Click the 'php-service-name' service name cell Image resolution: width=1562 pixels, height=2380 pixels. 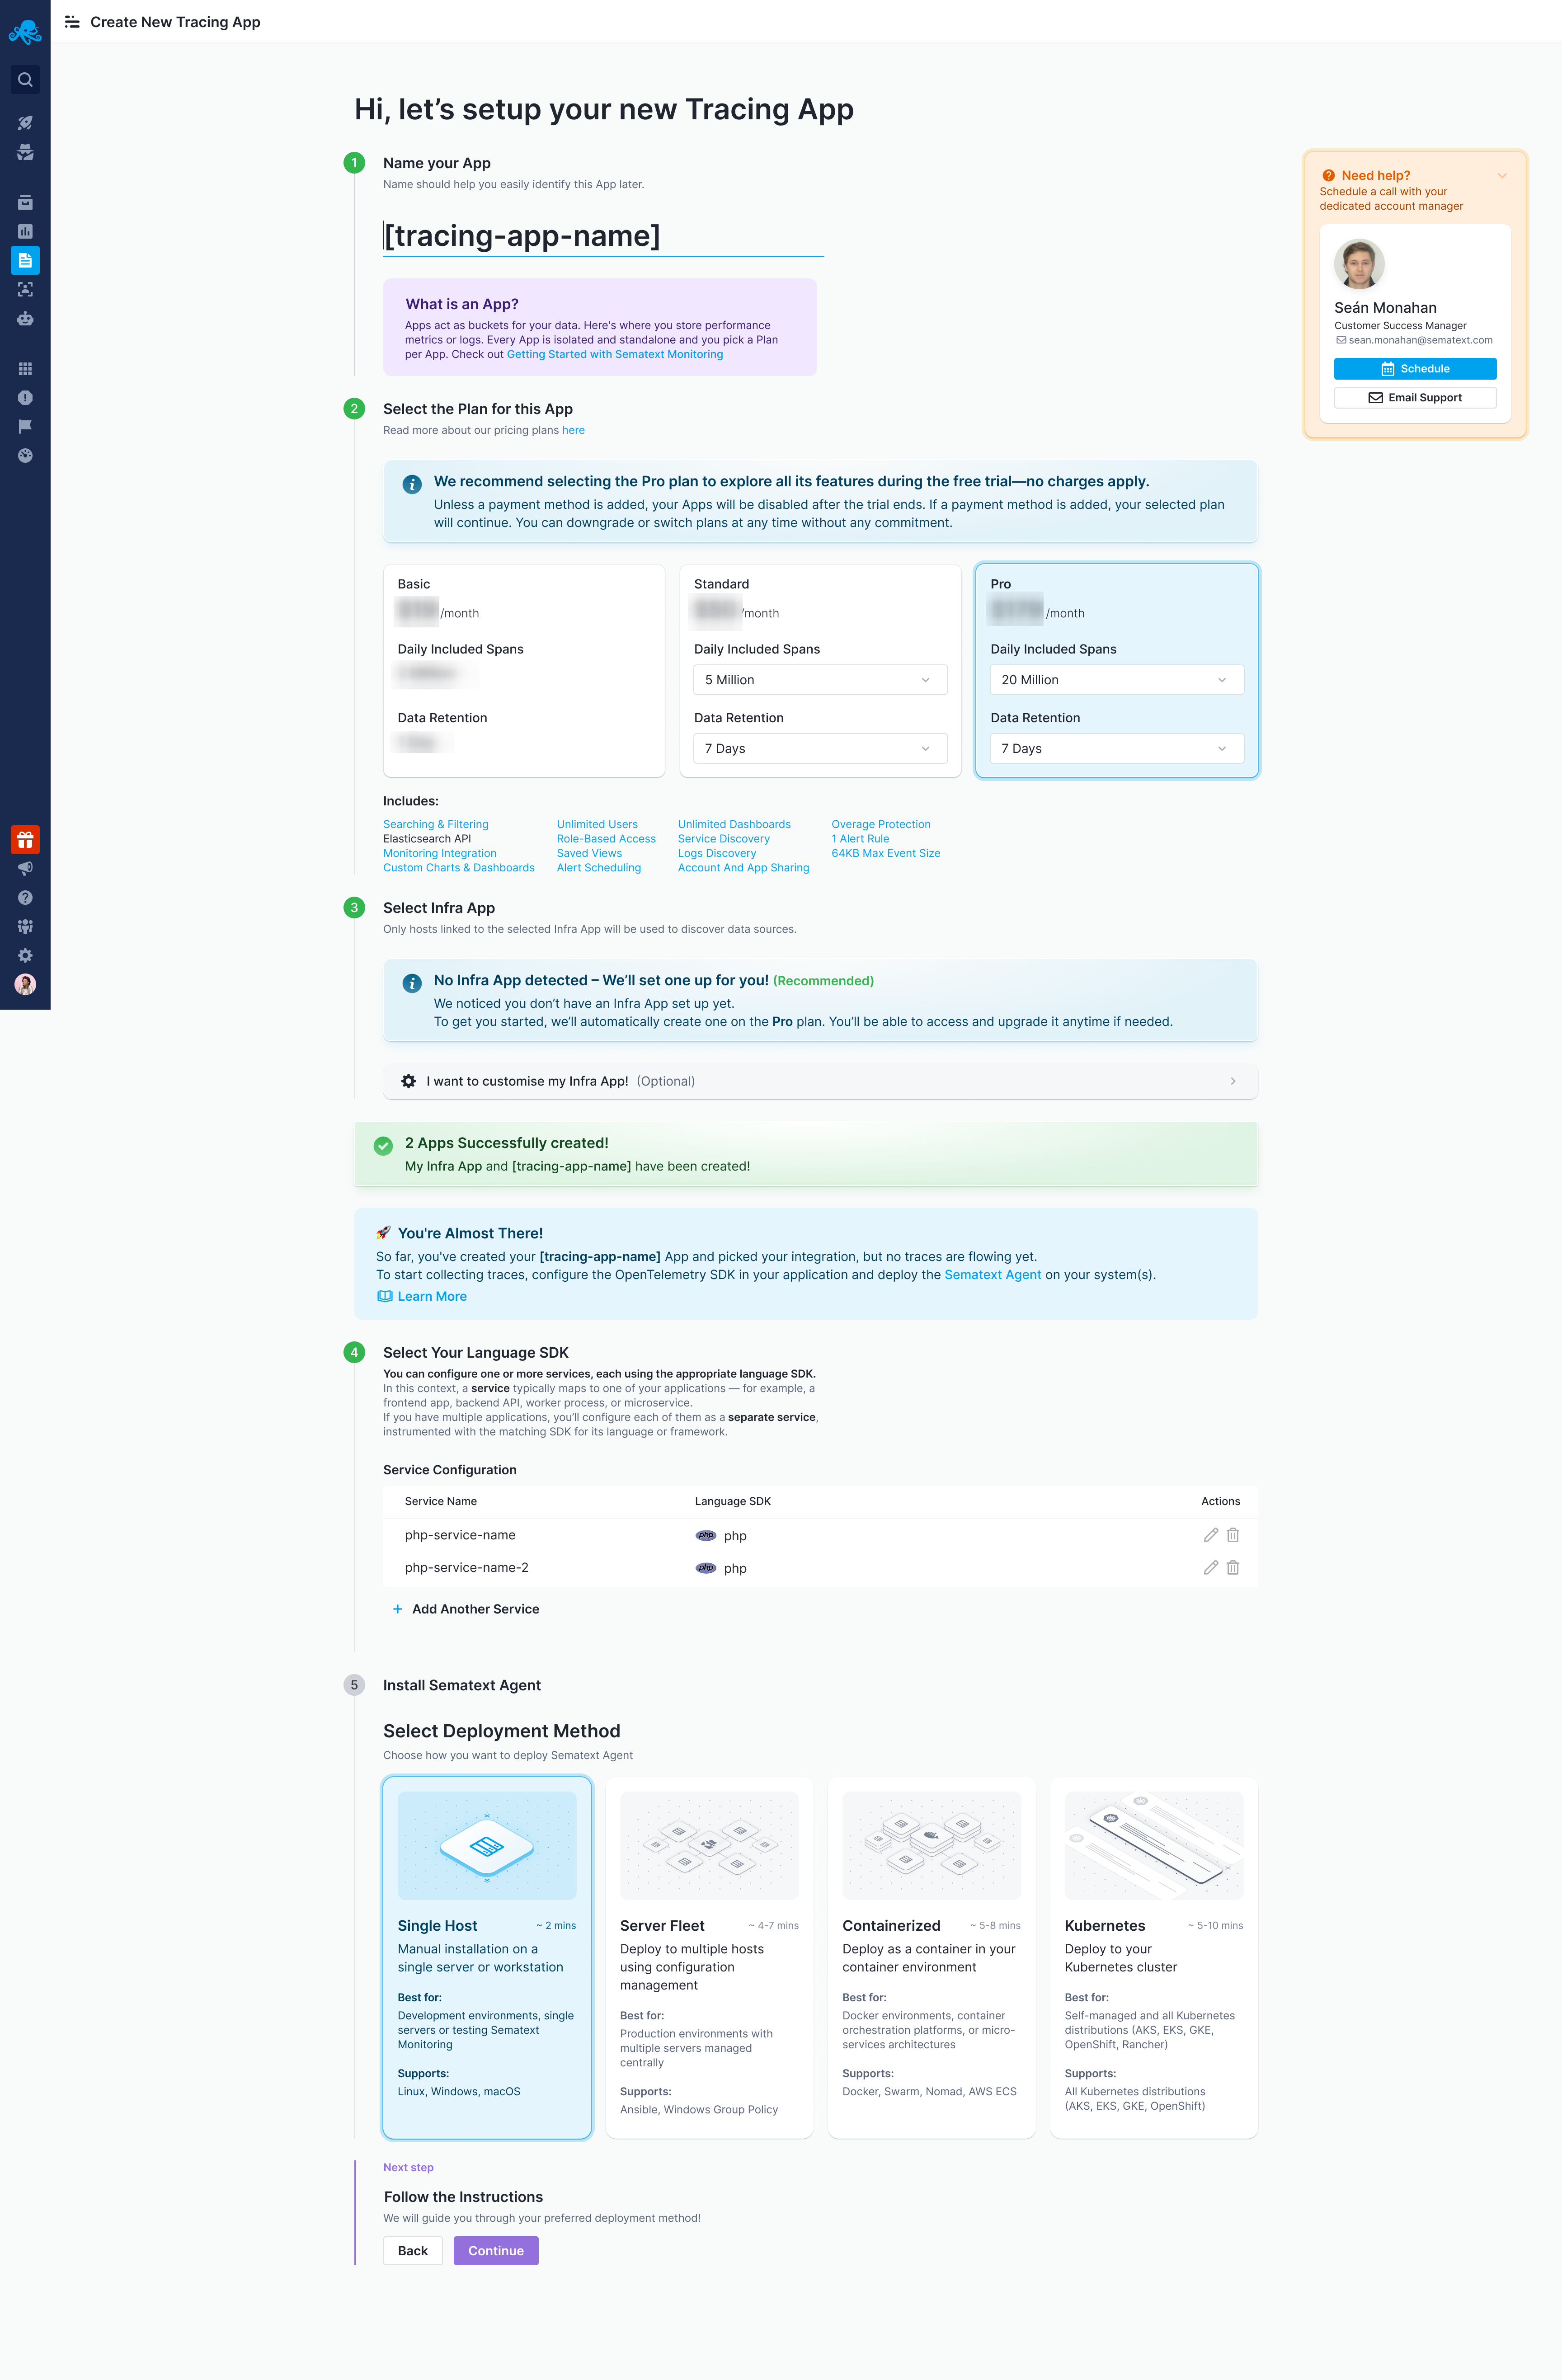tap(460, 1535)
